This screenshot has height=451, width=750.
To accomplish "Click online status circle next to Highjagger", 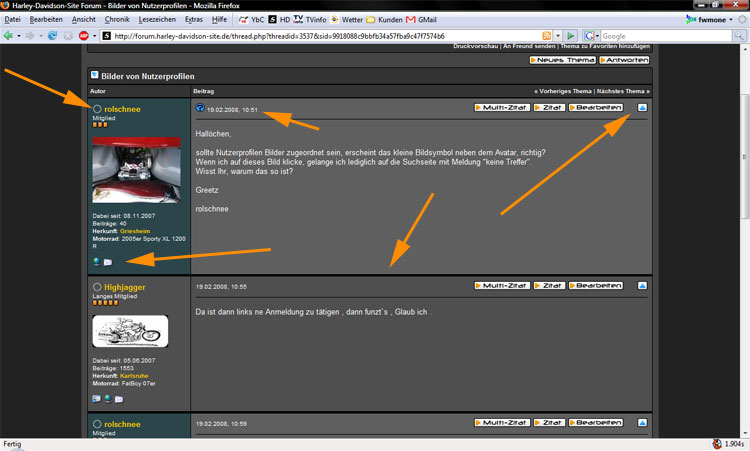I will point(97,287).
